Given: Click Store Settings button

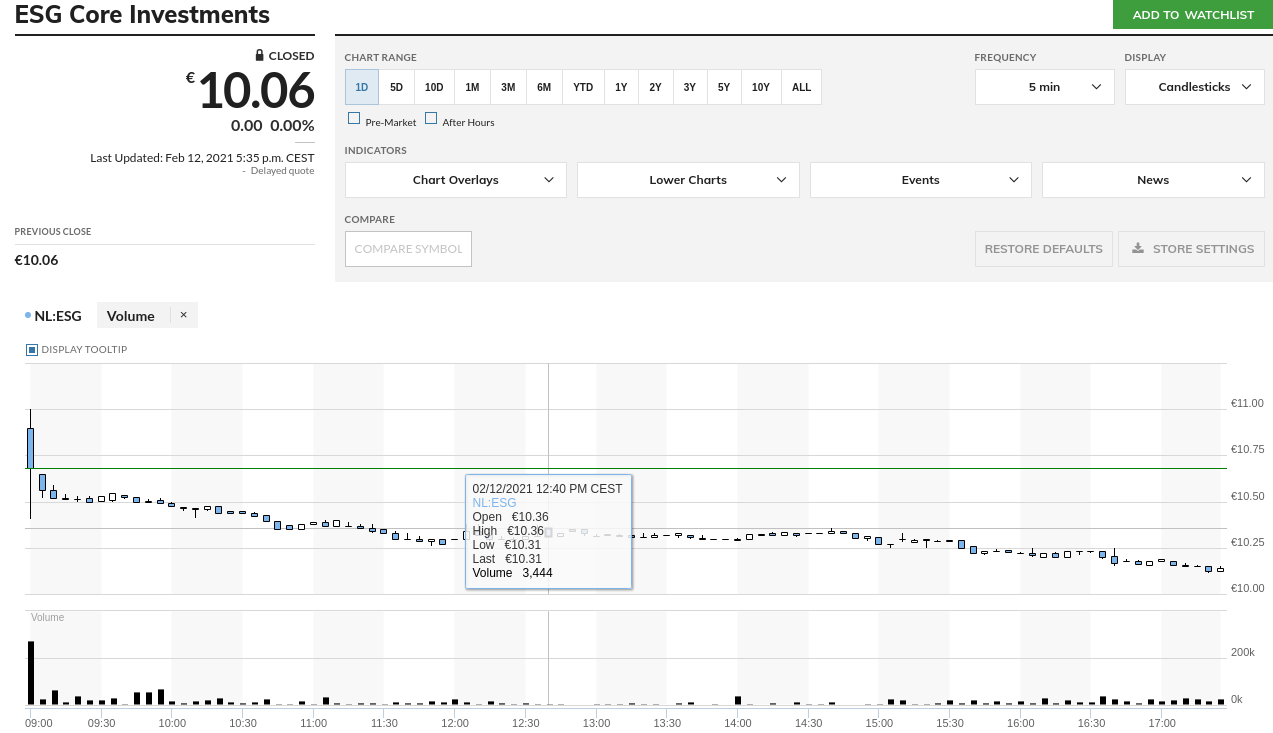Looking at the screenshot, I should point(1192,249).
